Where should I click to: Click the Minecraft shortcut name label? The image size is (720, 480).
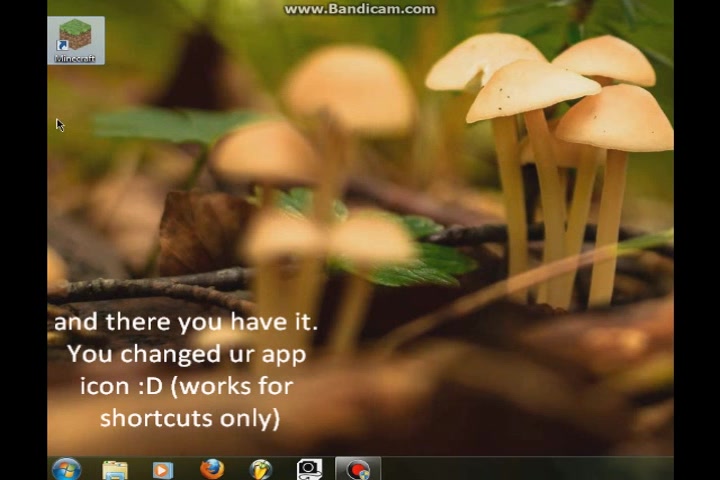point(75,59)
